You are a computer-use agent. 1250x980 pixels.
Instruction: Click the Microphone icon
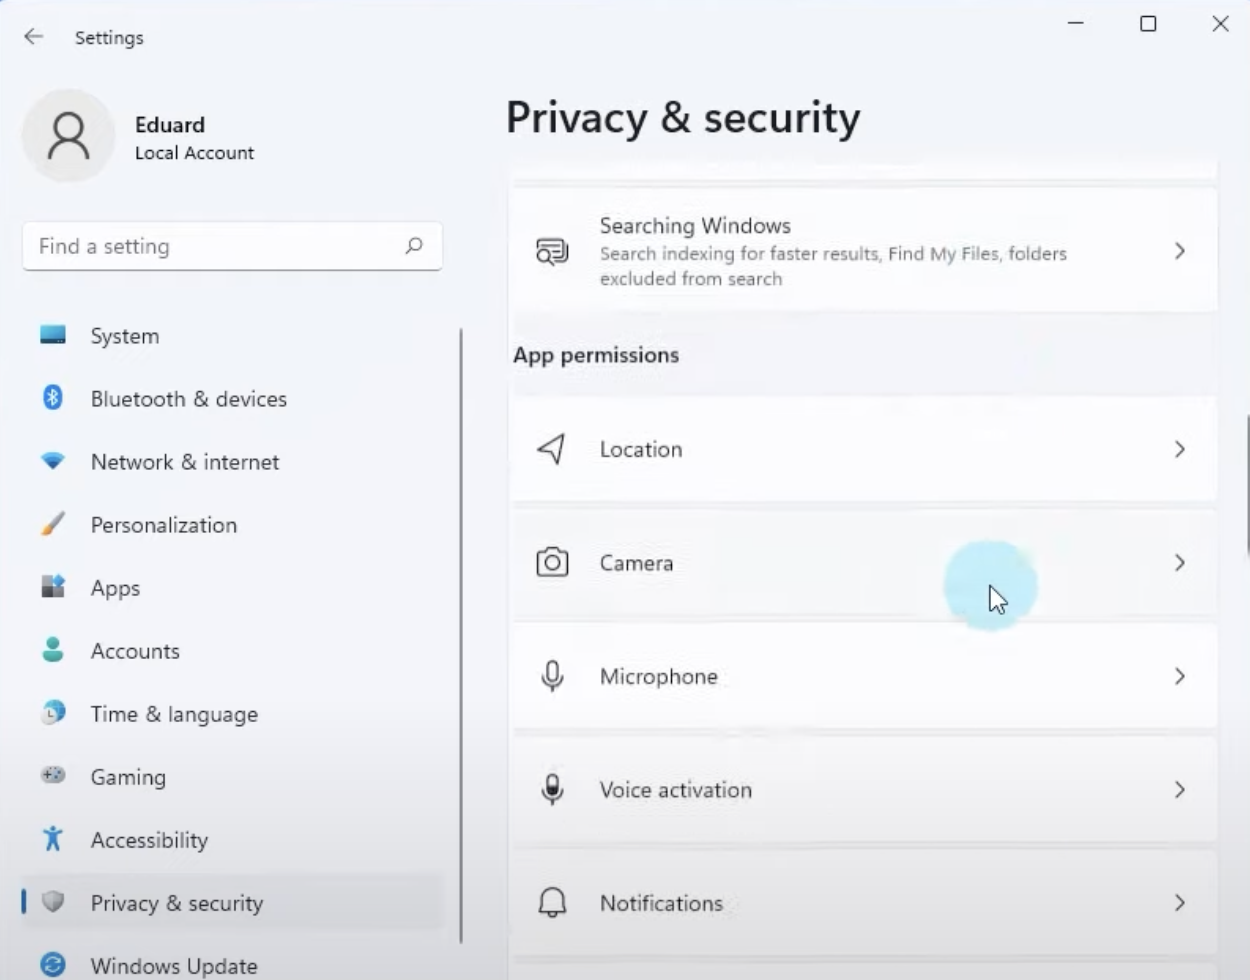click(552, 676)
